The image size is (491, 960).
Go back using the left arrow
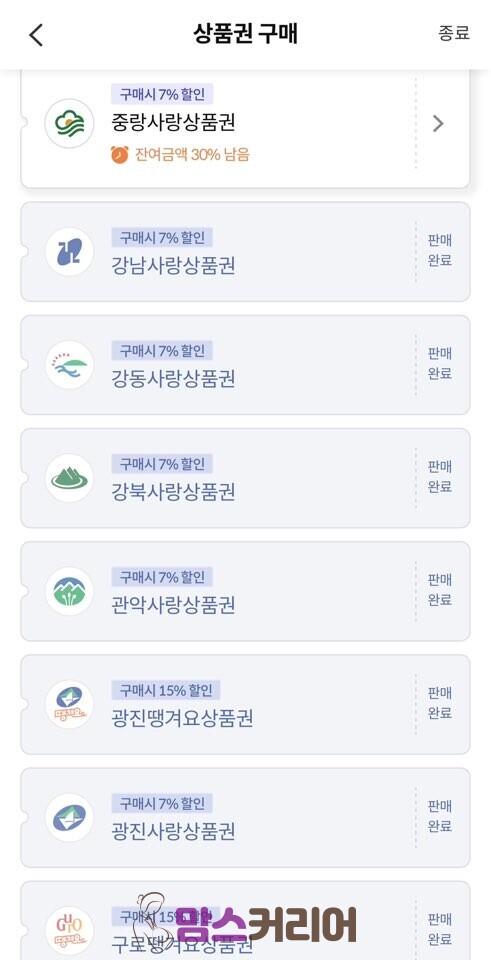coord(36,35)
